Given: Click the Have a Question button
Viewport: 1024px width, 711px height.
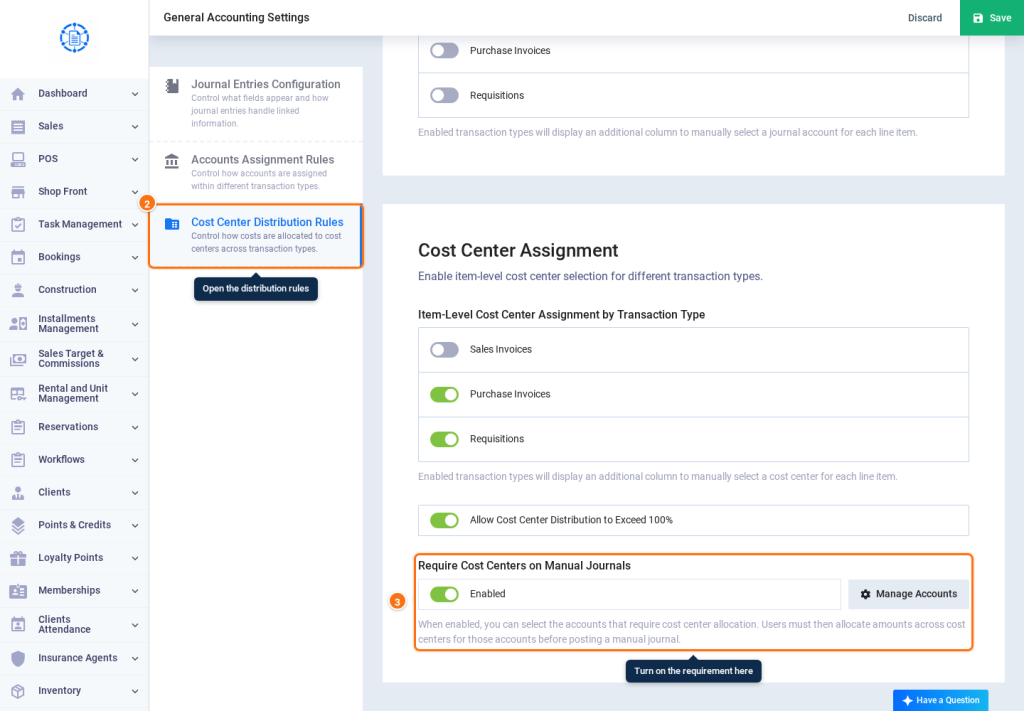Looking at the screenshot, I should coord(940,700).
